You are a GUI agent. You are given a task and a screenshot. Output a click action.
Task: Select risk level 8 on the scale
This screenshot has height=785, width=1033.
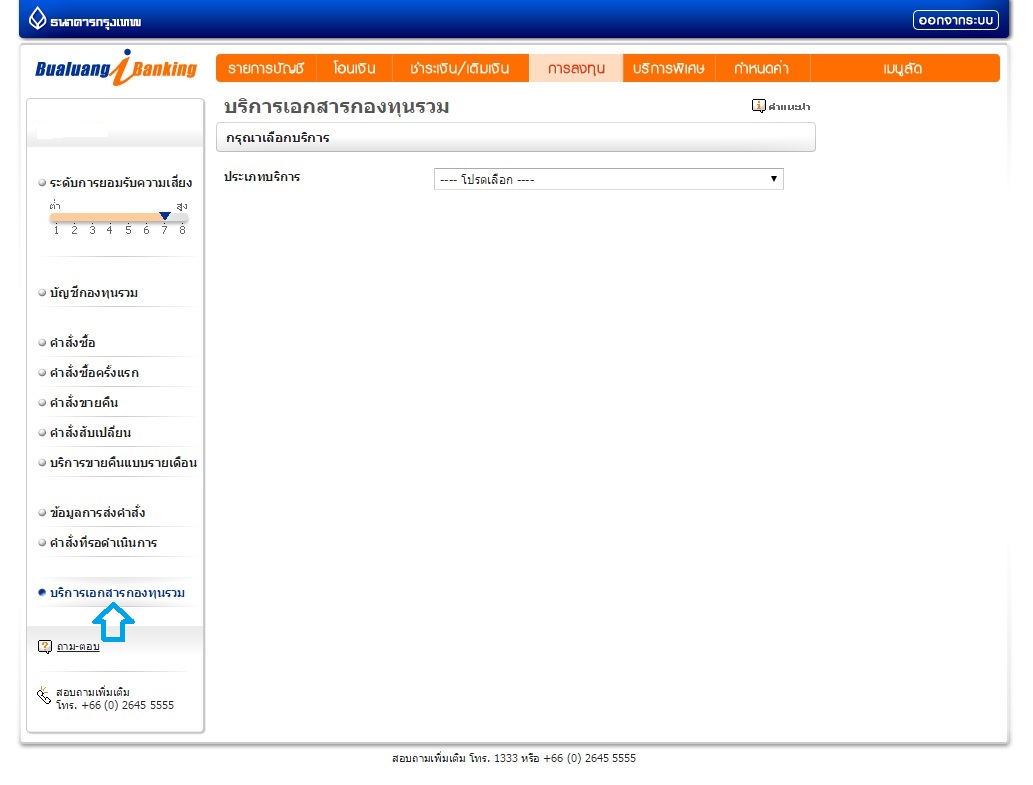(x=182, y=230)
